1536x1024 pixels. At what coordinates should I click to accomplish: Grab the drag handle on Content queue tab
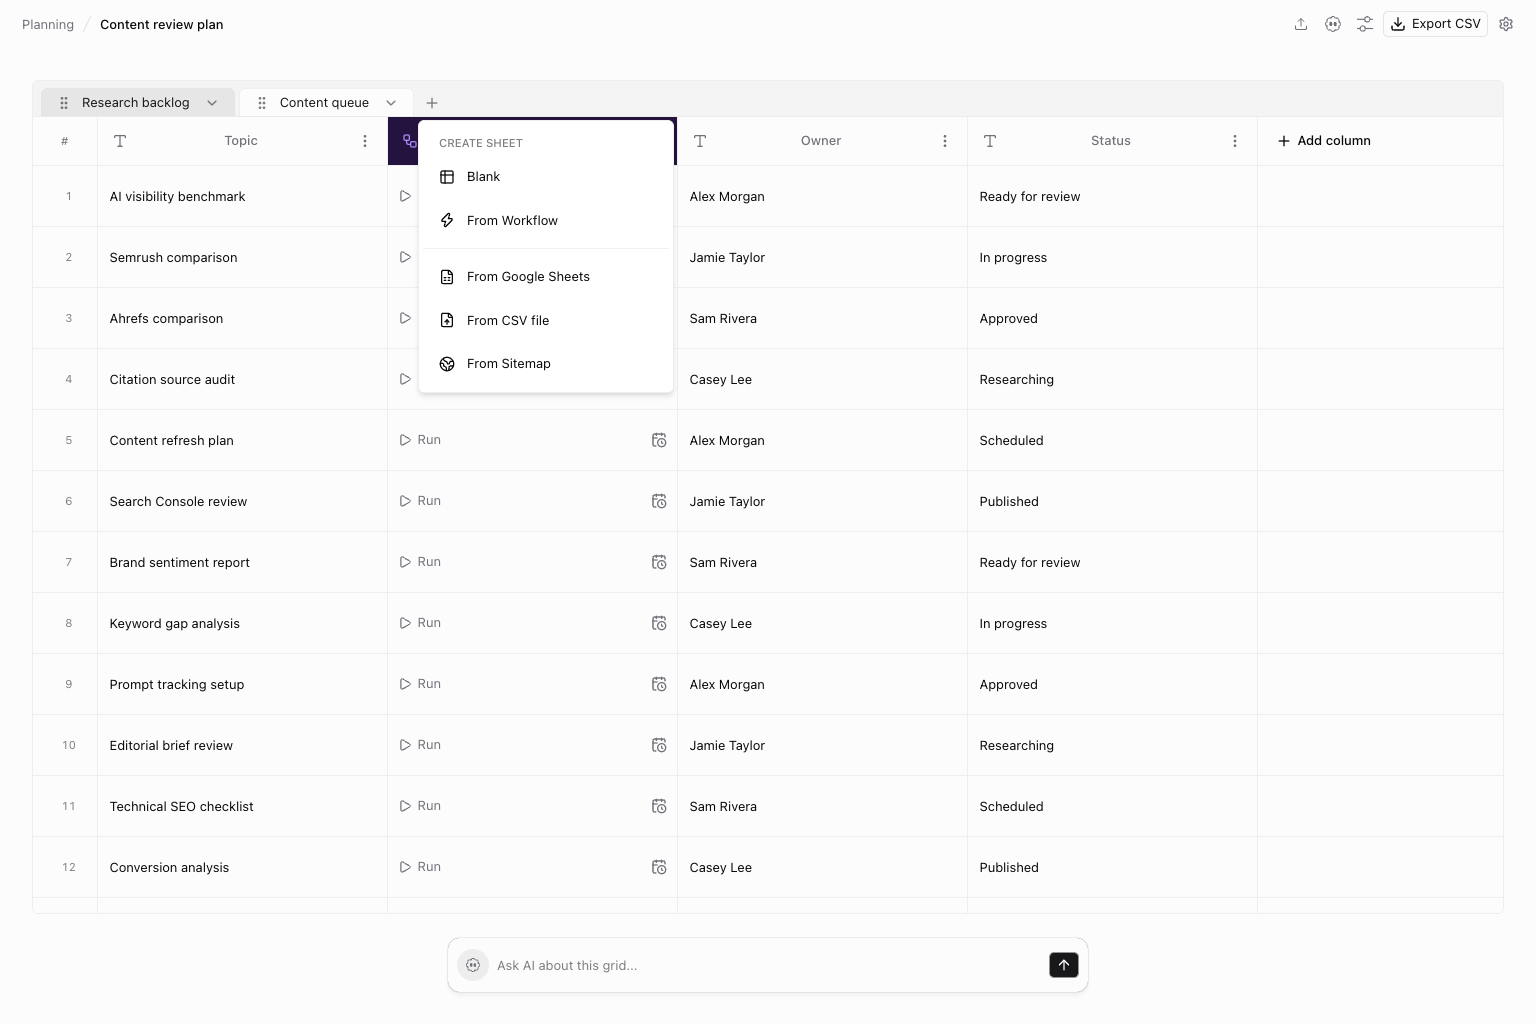262,103
